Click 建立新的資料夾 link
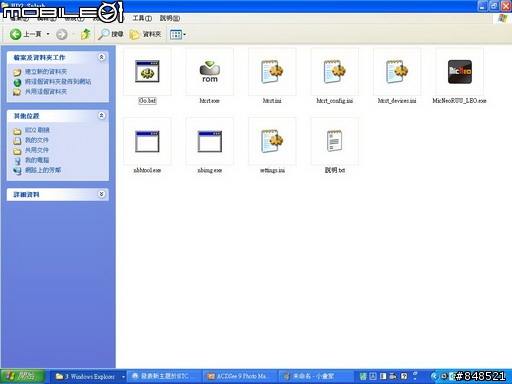The height and width of the screenshot is (384, 512). pyautogui.click(x=46, y=72)
